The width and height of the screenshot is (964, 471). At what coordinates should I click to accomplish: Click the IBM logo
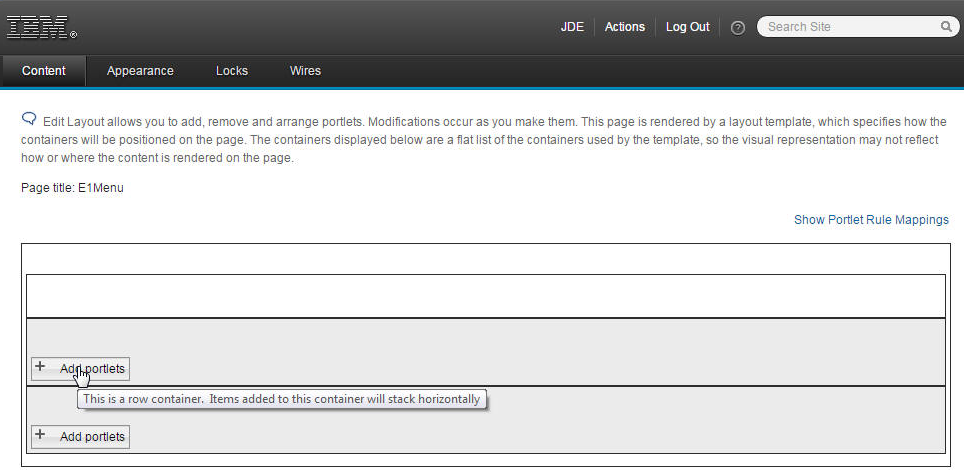(x=41, y=27)
